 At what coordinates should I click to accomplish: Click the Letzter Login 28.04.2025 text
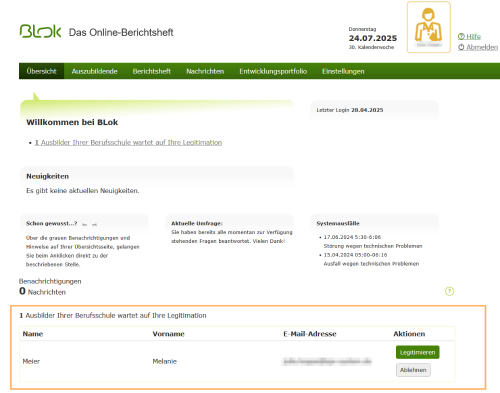350,110
